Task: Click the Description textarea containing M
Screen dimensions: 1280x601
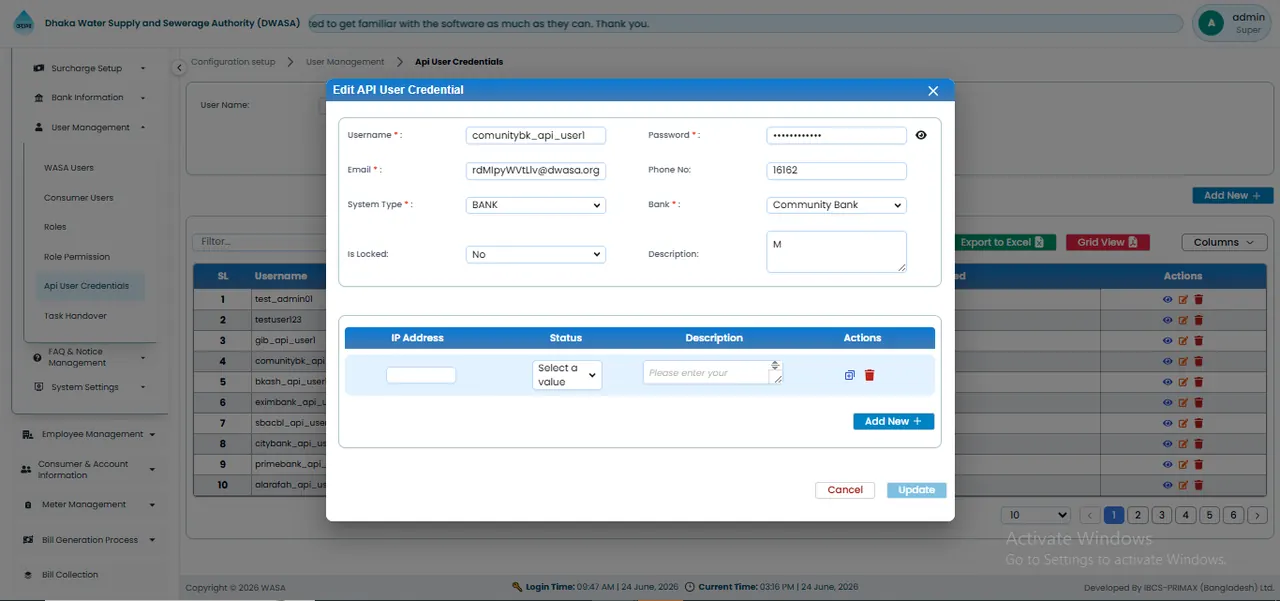Action: pos(837,252)
